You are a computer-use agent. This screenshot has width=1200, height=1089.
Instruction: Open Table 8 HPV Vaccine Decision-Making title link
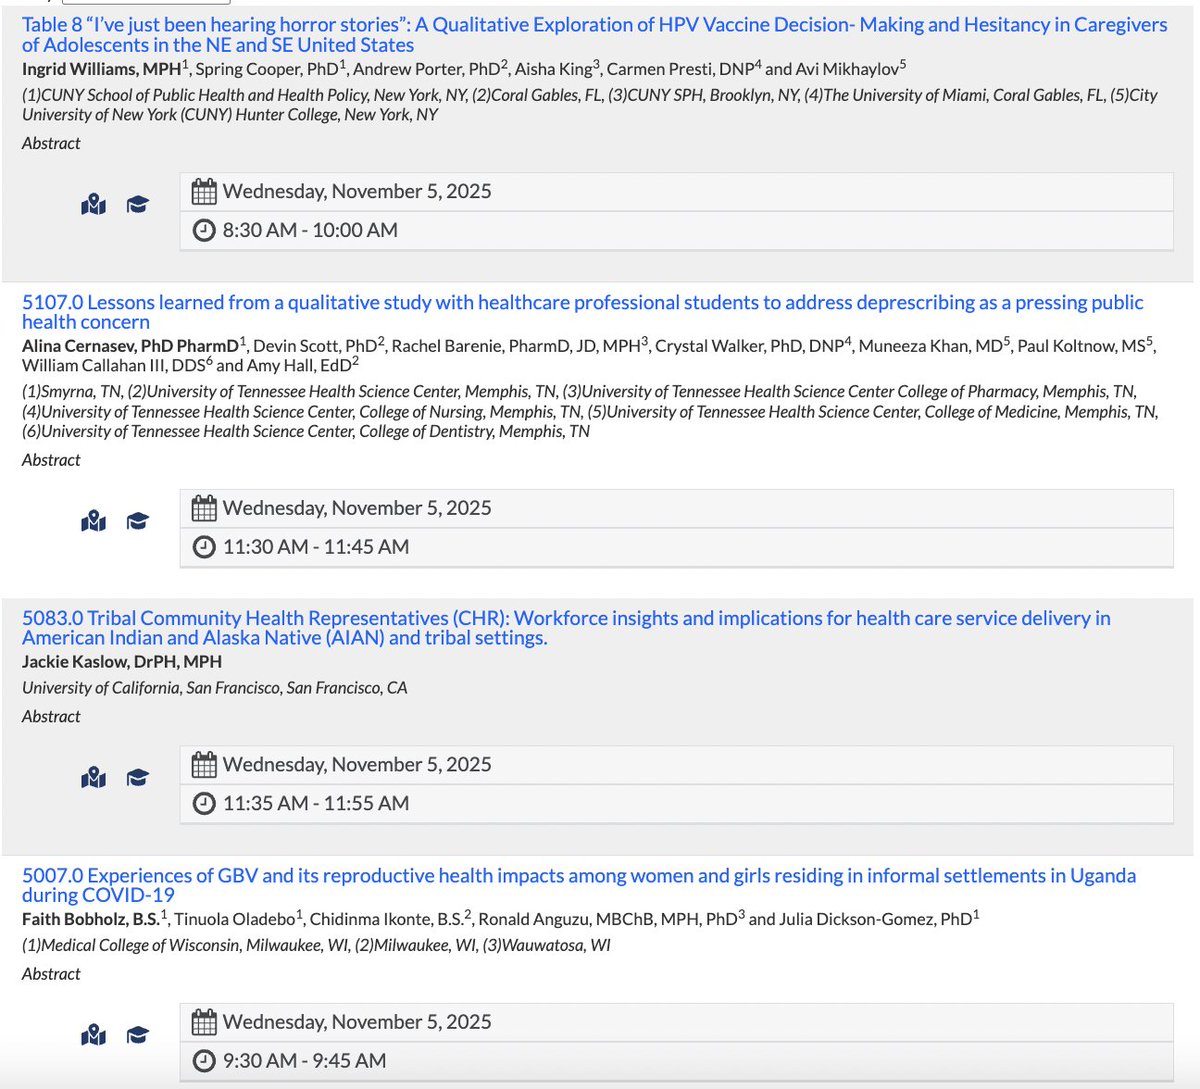[594, 35]
